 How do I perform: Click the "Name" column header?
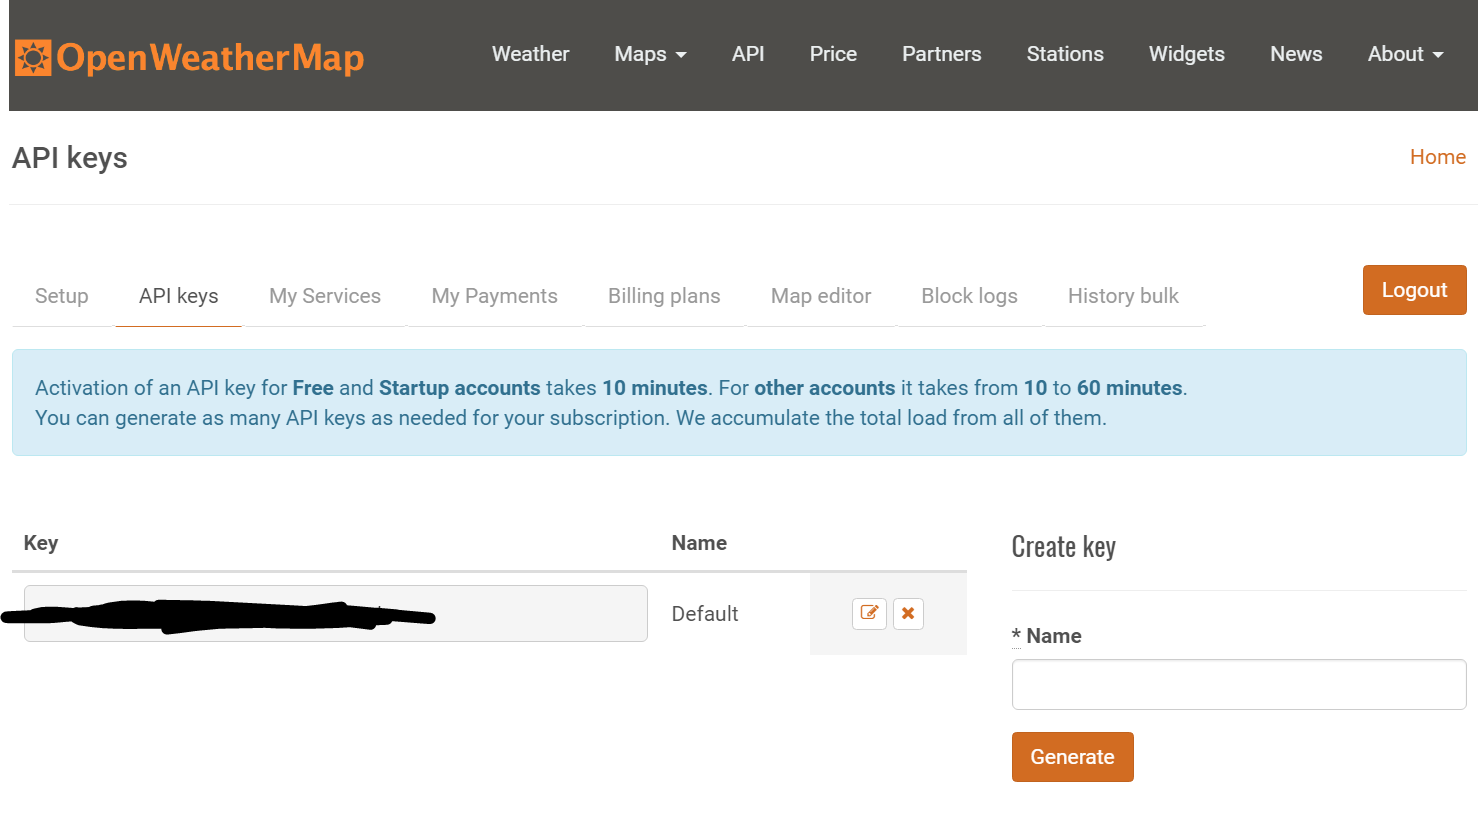[699, 543]
